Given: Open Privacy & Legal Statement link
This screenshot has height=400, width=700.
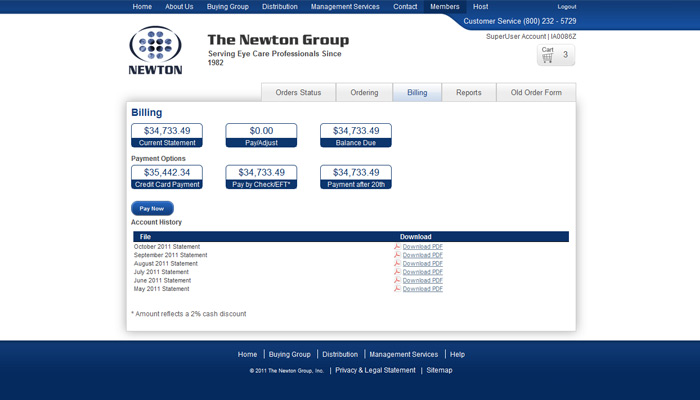Looking at the screenshot, I should tap(375, 370).
